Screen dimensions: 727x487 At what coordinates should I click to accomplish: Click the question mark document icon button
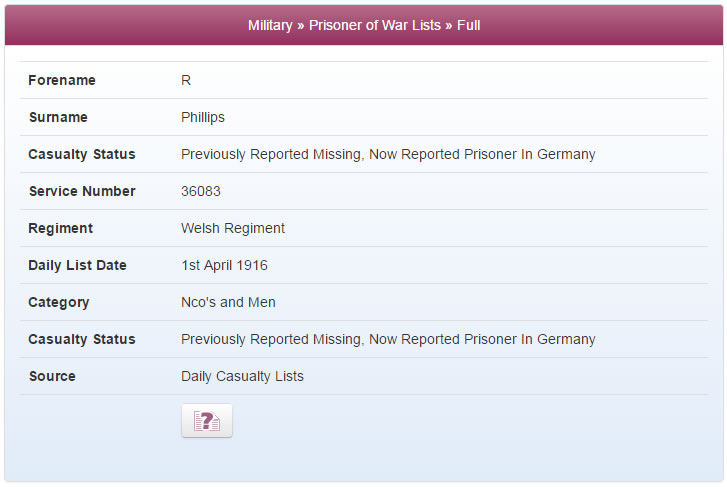[x=207, y=421]
